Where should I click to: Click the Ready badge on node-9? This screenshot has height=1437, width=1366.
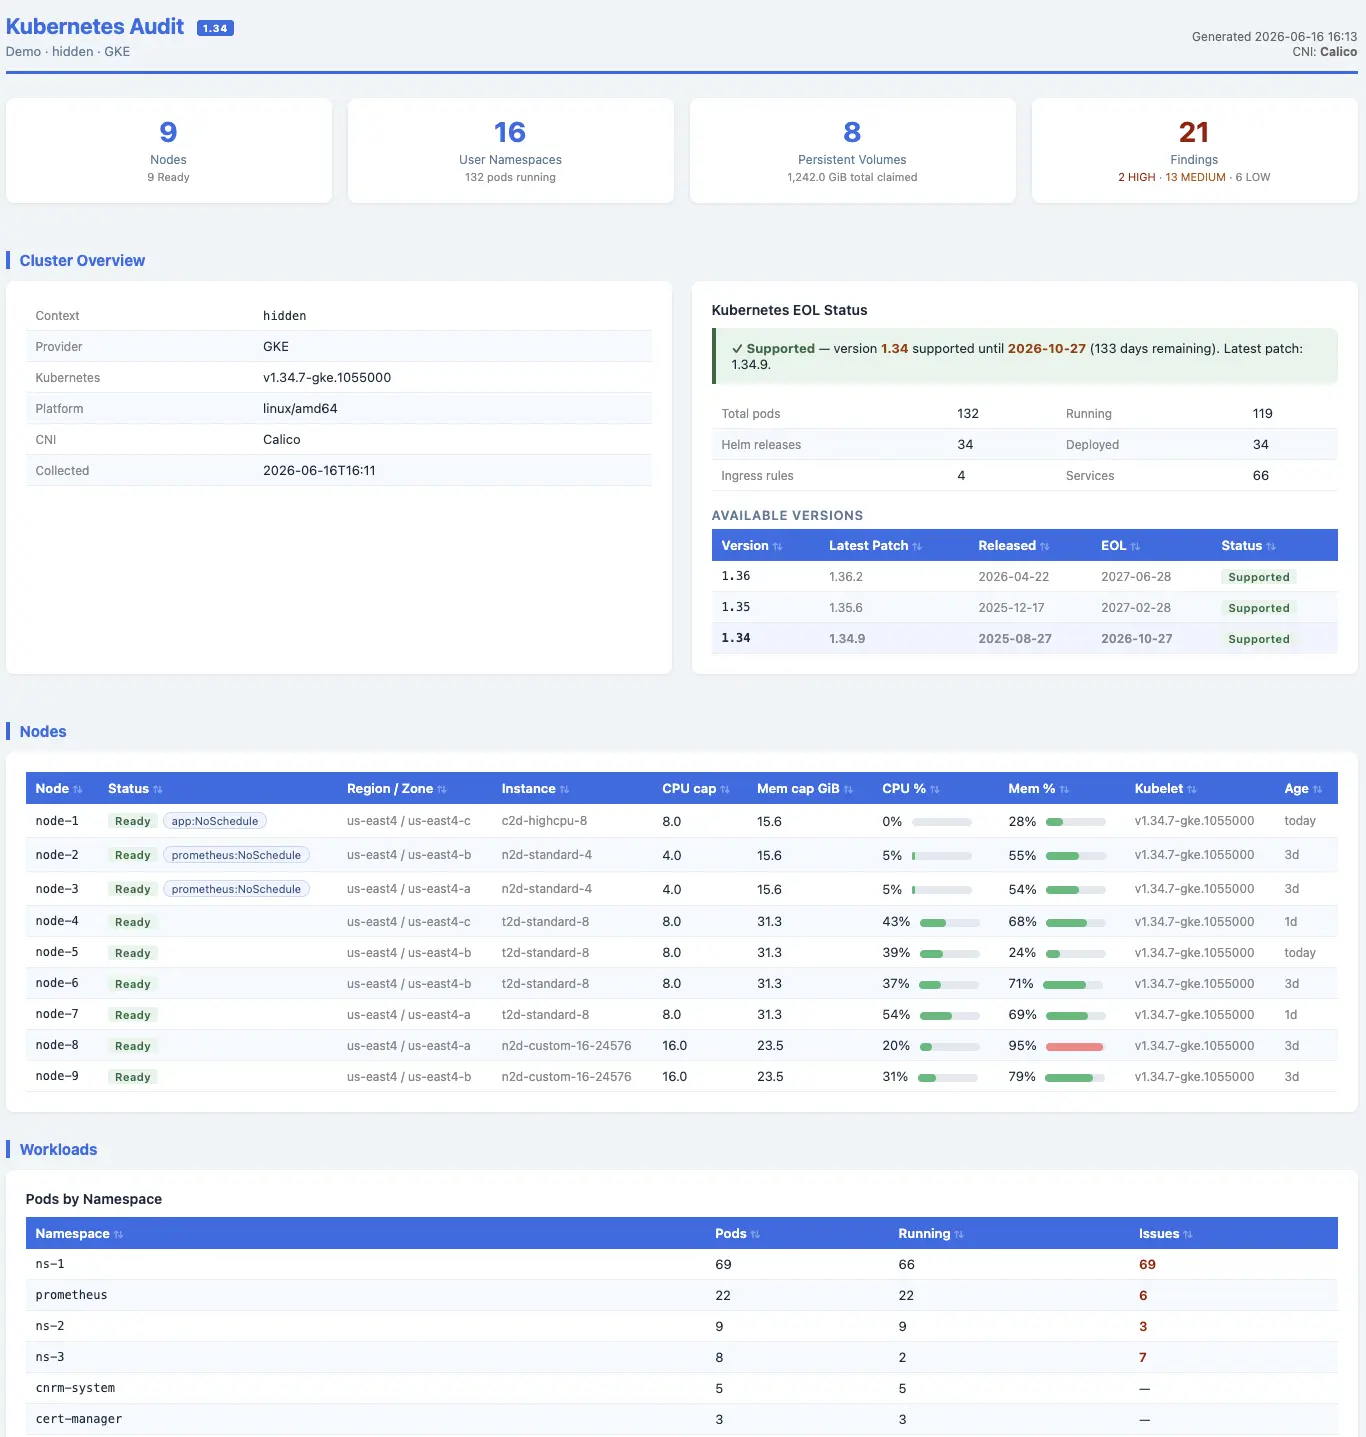coord(133,1077)
